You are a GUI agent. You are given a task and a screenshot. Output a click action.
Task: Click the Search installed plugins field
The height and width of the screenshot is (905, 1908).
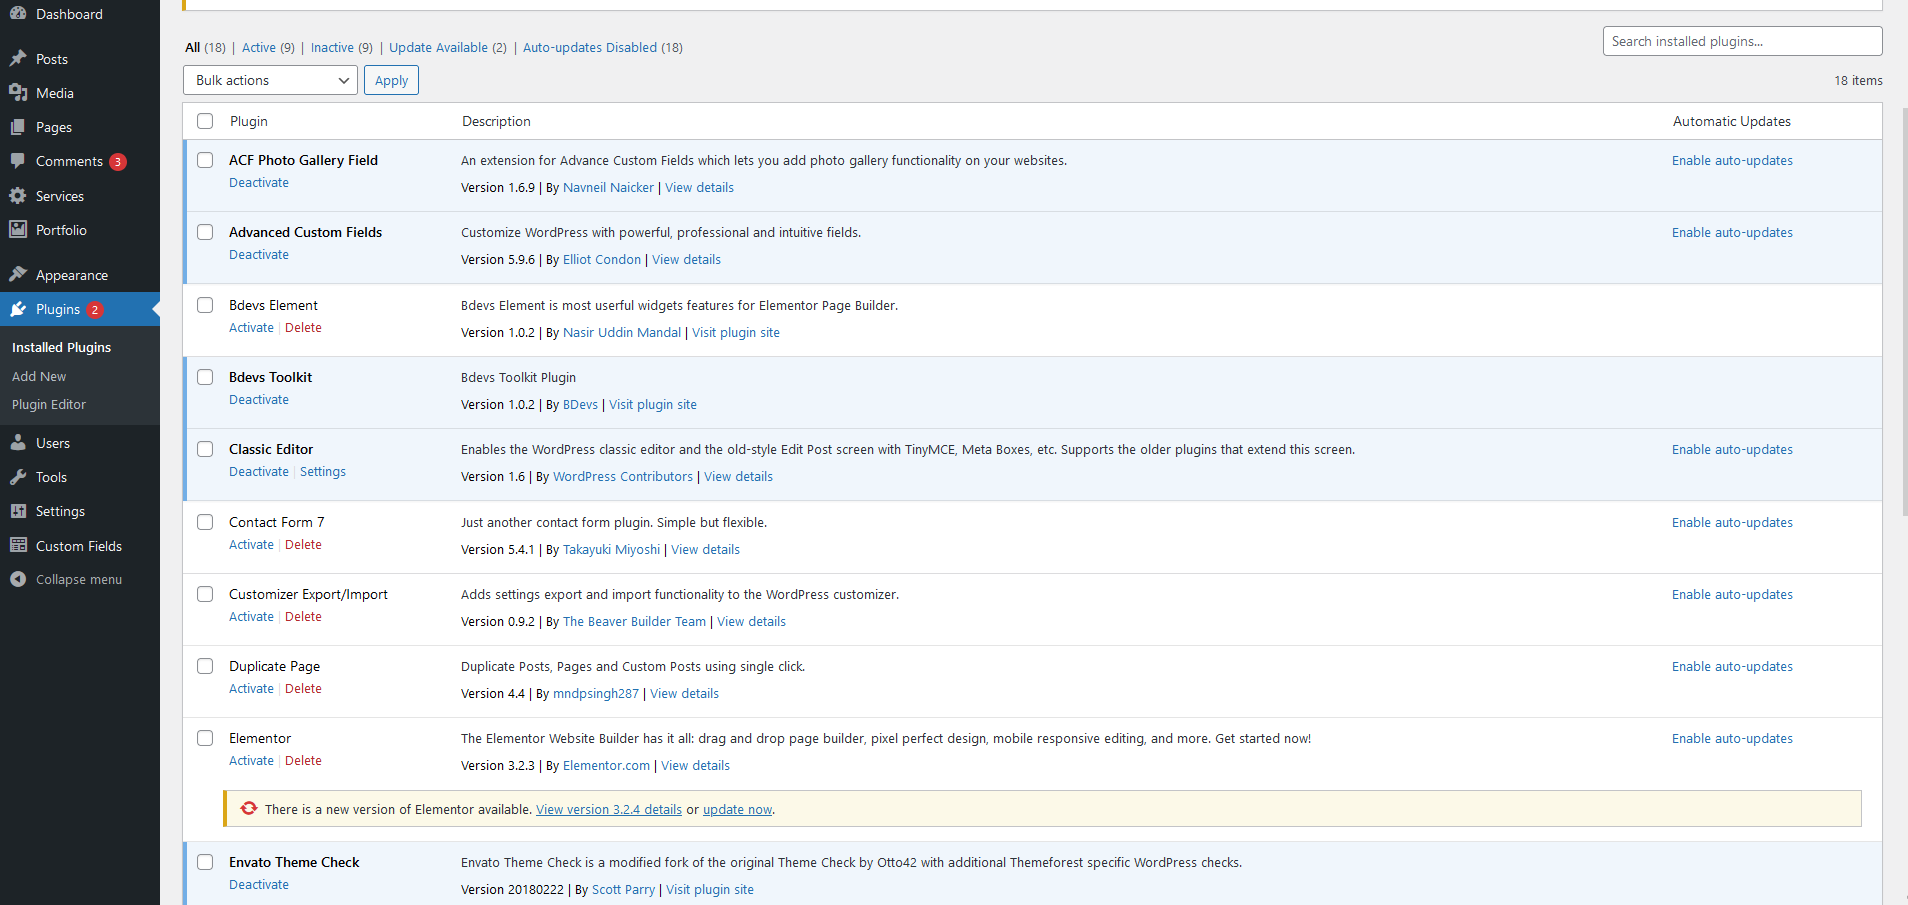pyautogui.click(x=1742, y=41)
